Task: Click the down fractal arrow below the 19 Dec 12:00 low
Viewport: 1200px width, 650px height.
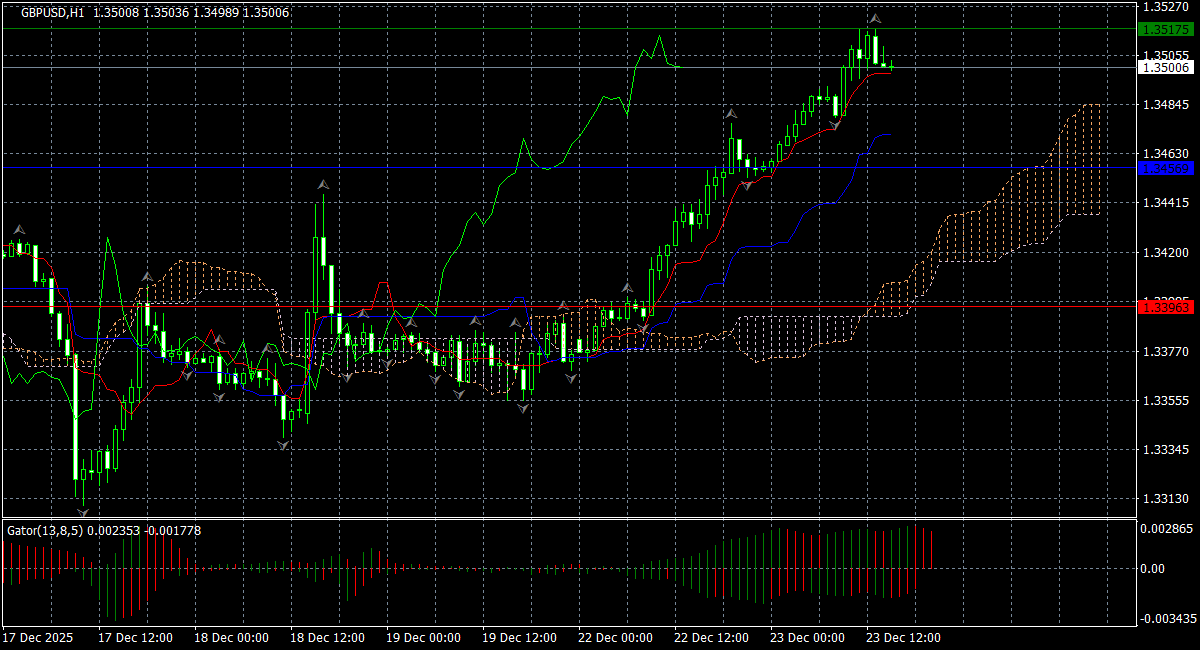Action: tap(525, 408)
